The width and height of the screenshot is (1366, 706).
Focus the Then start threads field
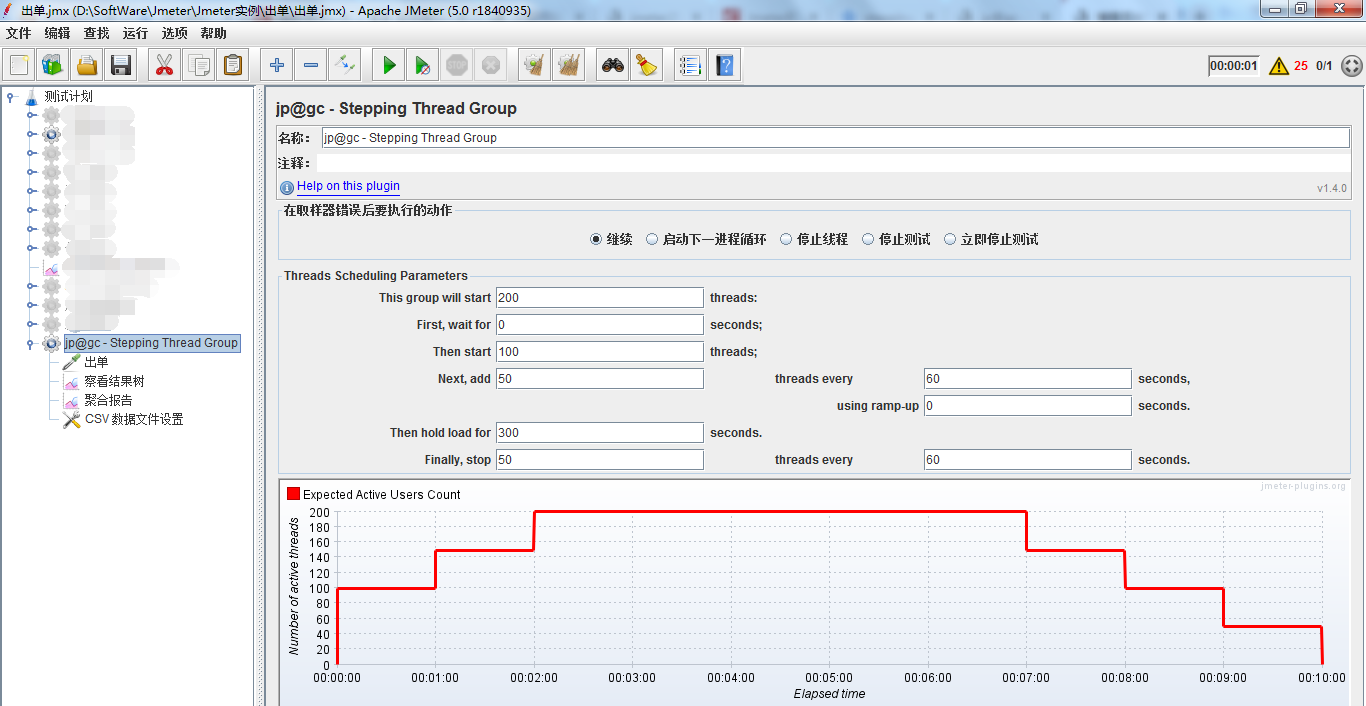click(x=600, y=352)
